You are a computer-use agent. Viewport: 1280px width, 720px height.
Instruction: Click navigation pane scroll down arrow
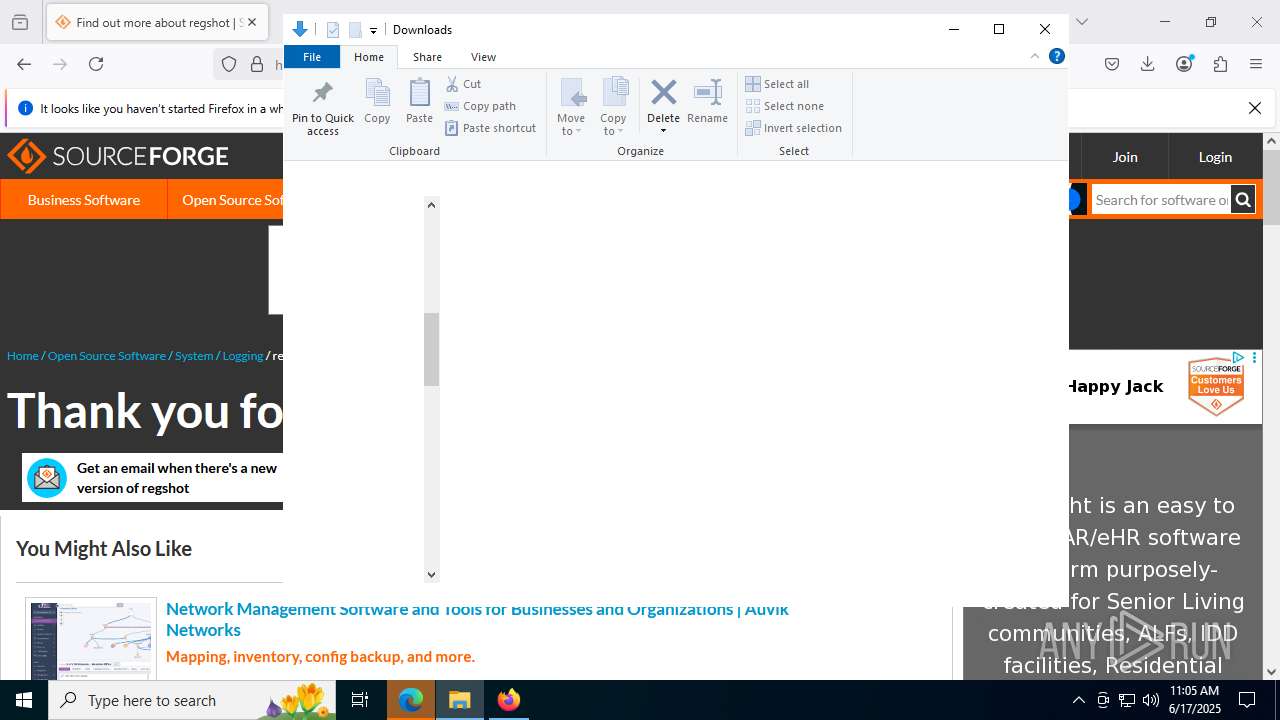(431, 574)
